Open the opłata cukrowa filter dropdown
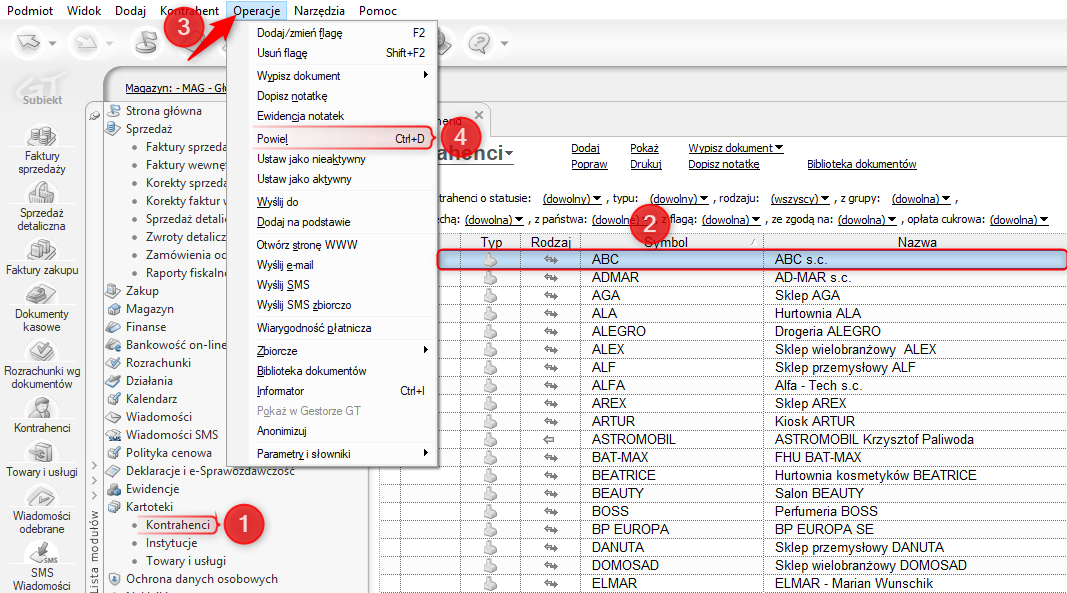Image resolution: width=1067 pixels, height=593 pixels. click(x=1020, y=219)
